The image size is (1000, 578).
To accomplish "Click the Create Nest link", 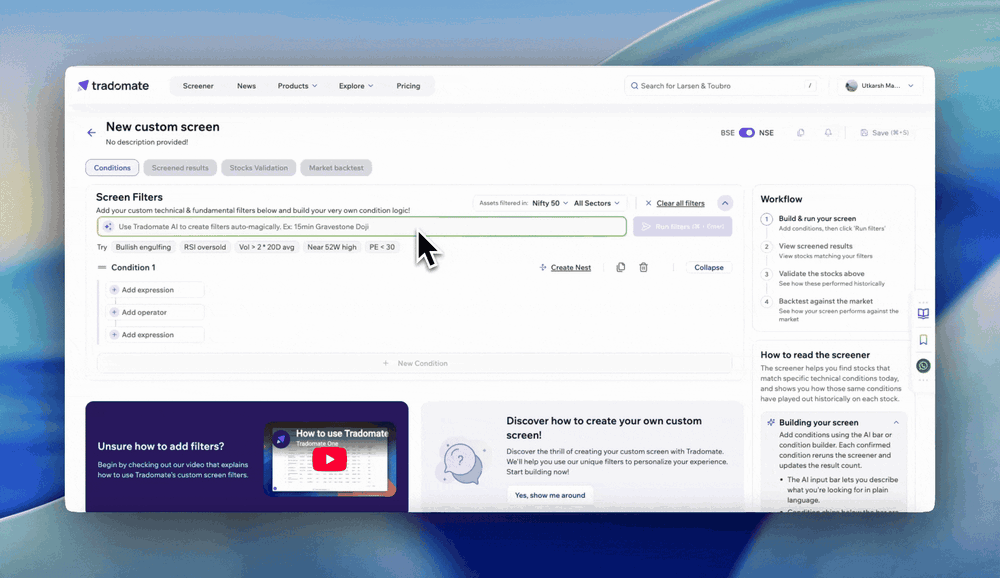I will pos(571,267).
